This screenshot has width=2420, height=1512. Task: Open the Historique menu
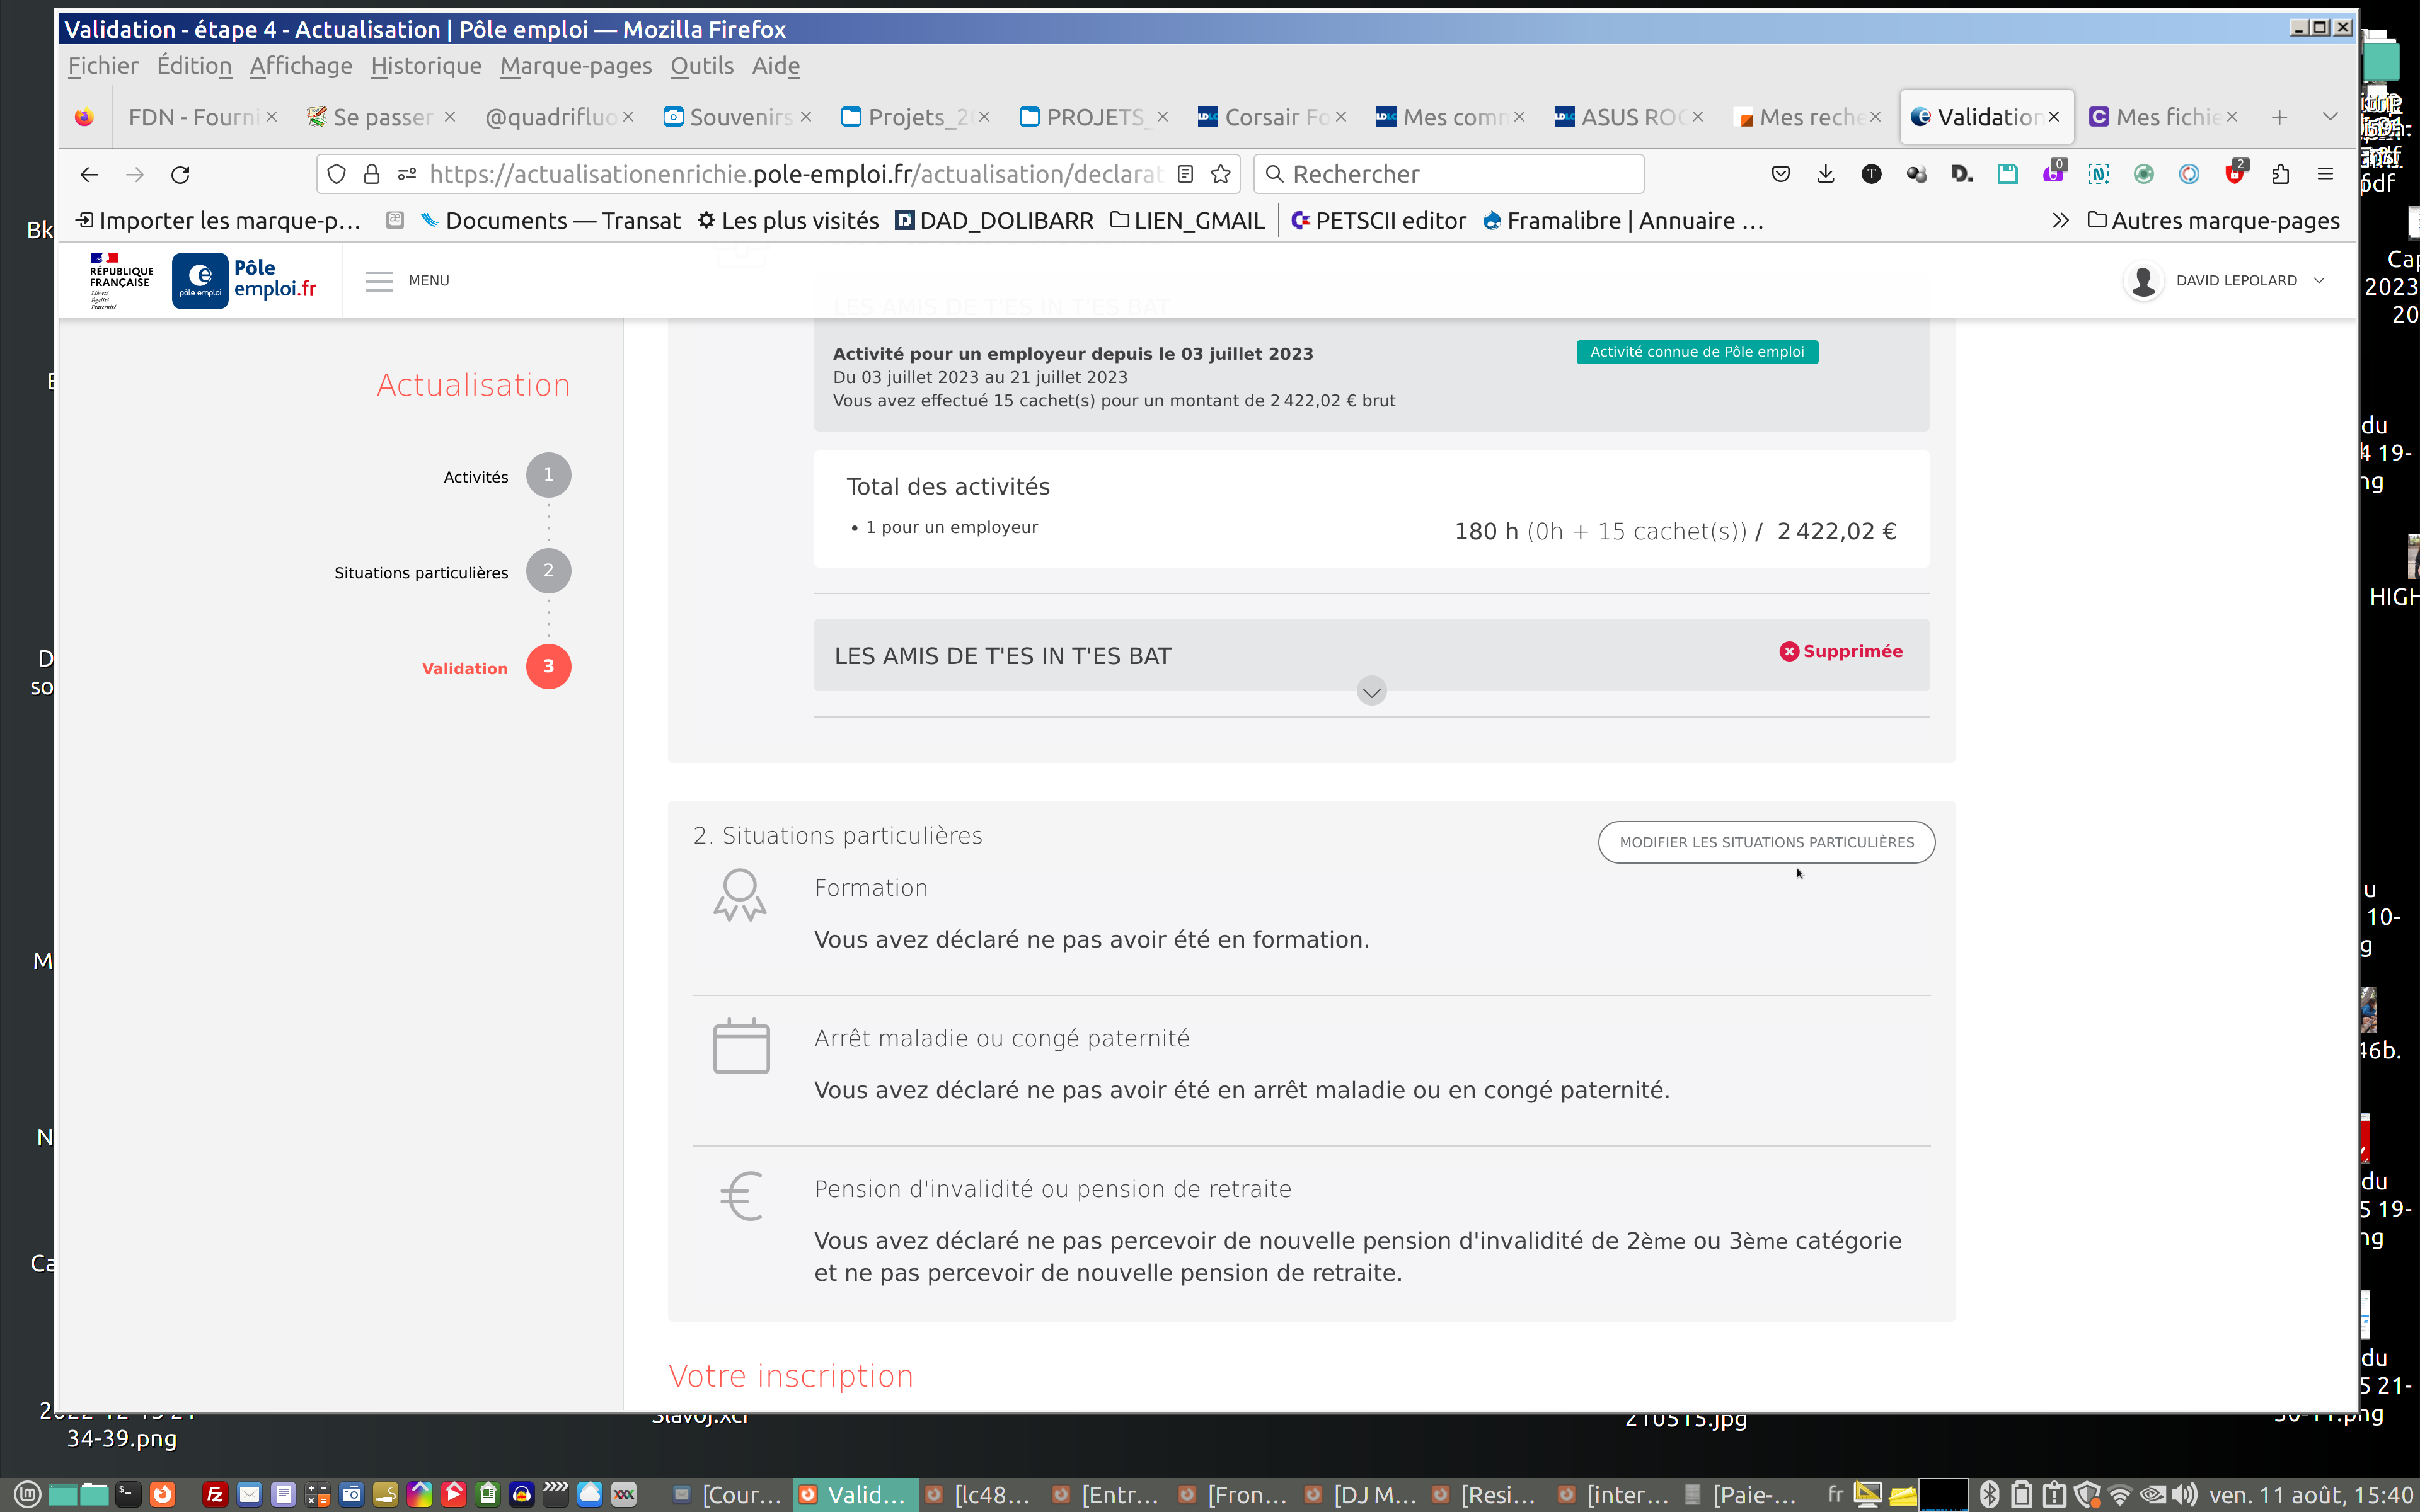(426, 66)
